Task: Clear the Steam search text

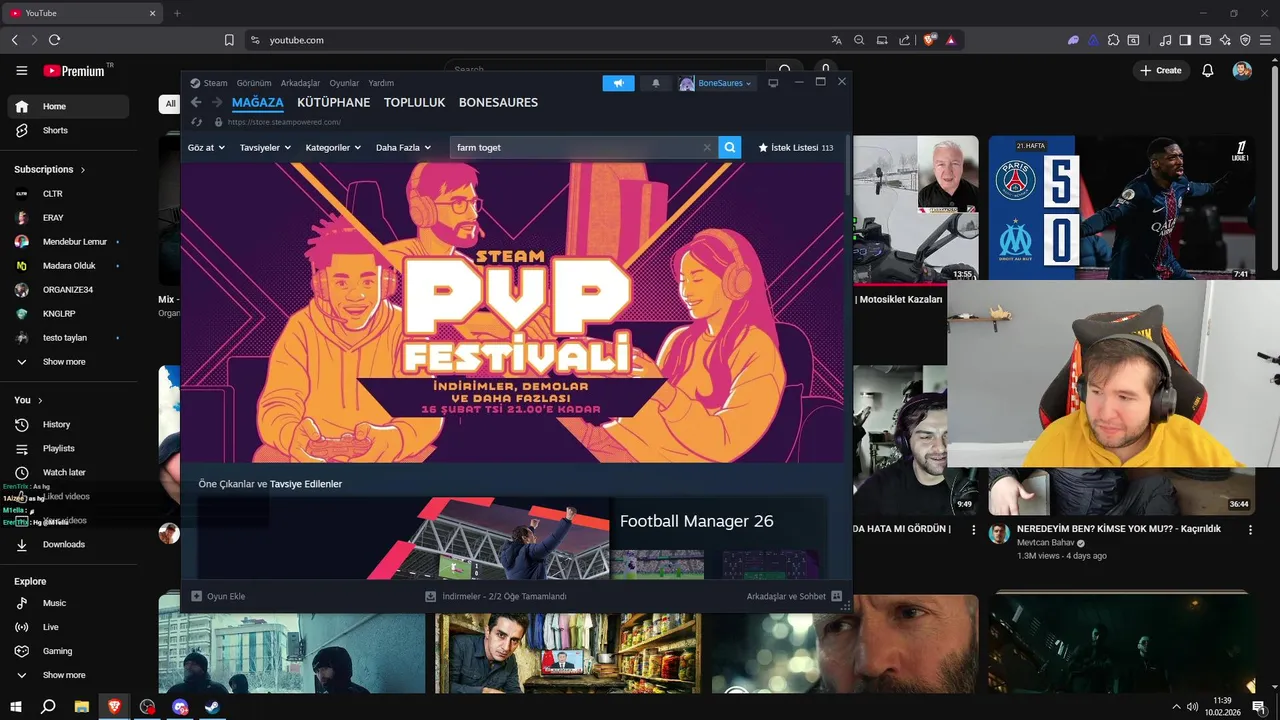Action: [x=707, y=147]
